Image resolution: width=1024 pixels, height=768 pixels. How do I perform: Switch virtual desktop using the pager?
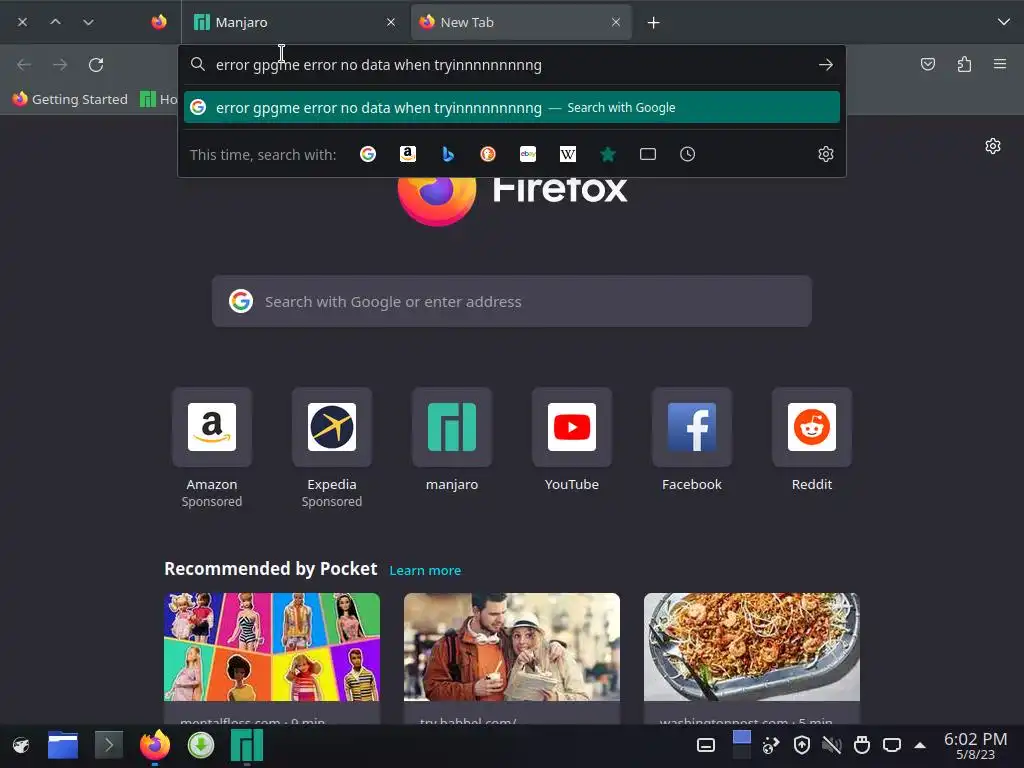click(741, 744)
